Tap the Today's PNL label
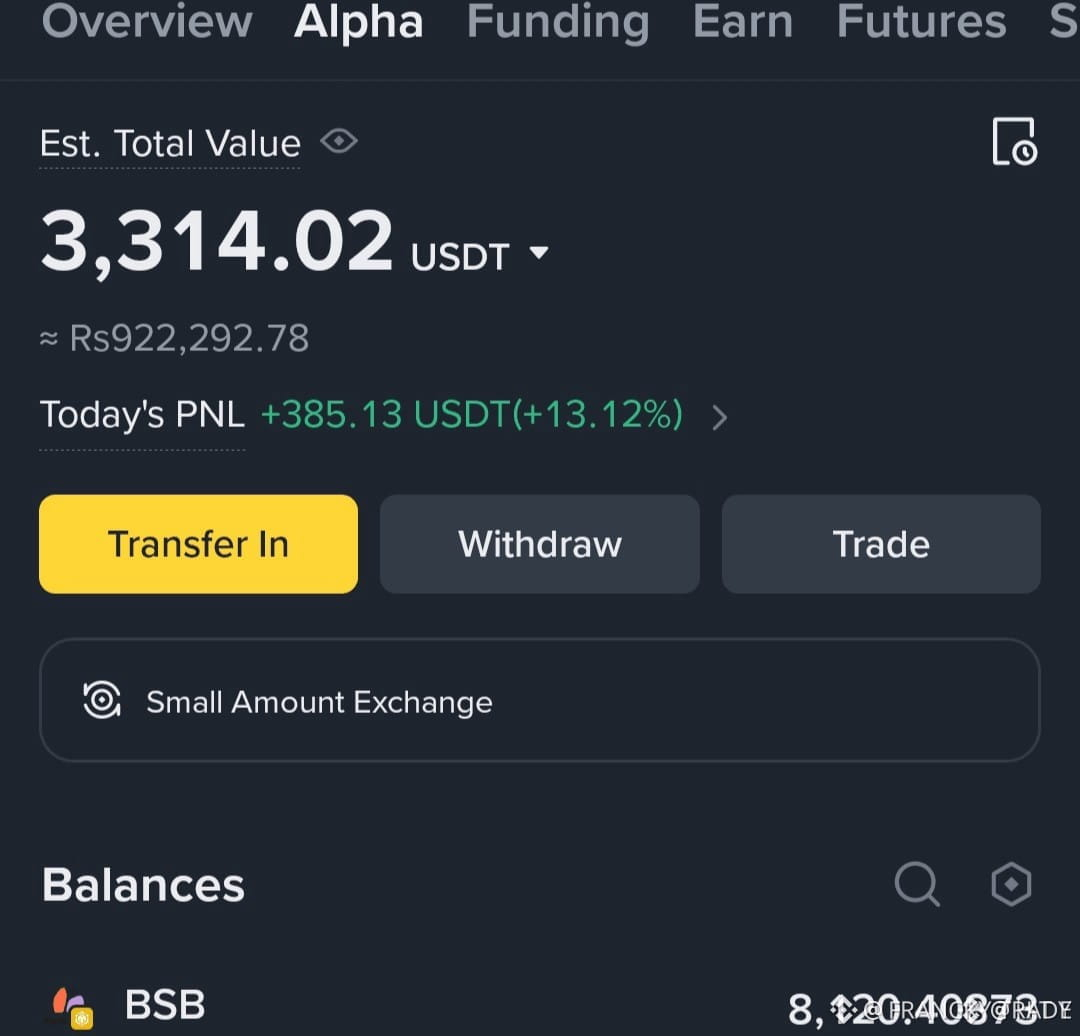The image size is (1080, 1036). (142, 415)
